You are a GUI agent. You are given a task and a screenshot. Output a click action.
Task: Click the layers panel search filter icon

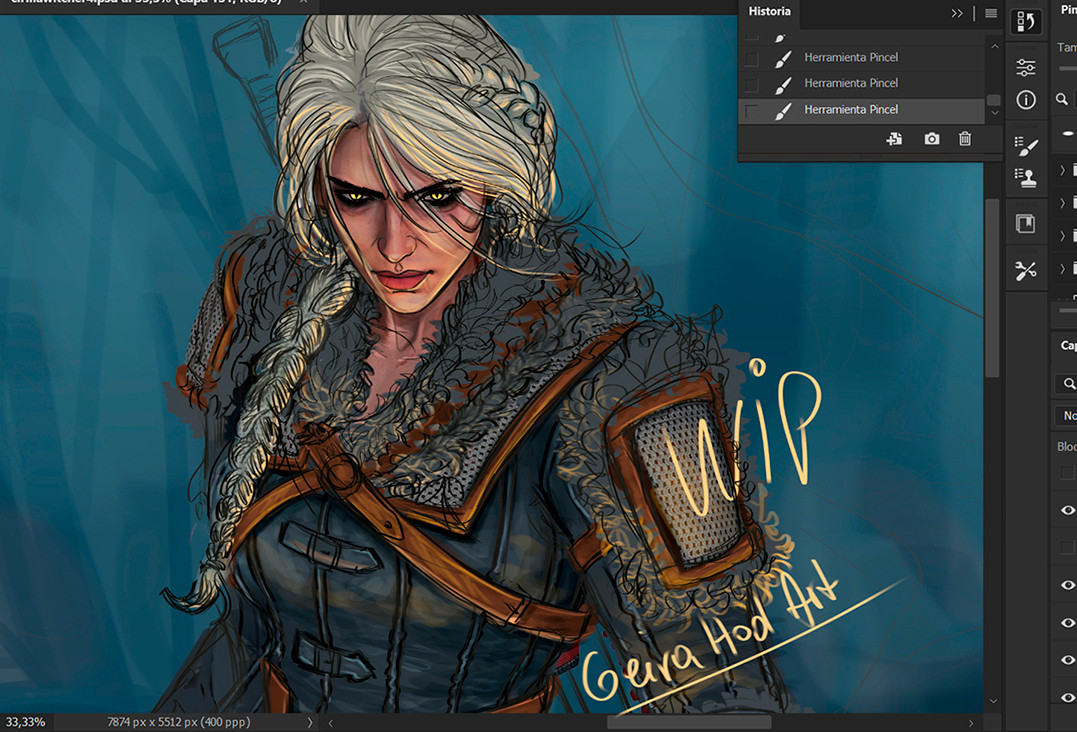[x=1069, y=383]
